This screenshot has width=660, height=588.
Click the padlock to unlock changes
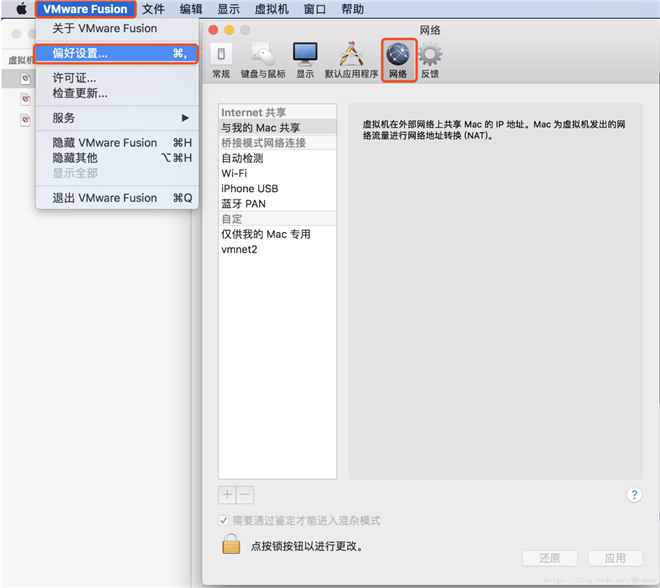coord(231,544)
